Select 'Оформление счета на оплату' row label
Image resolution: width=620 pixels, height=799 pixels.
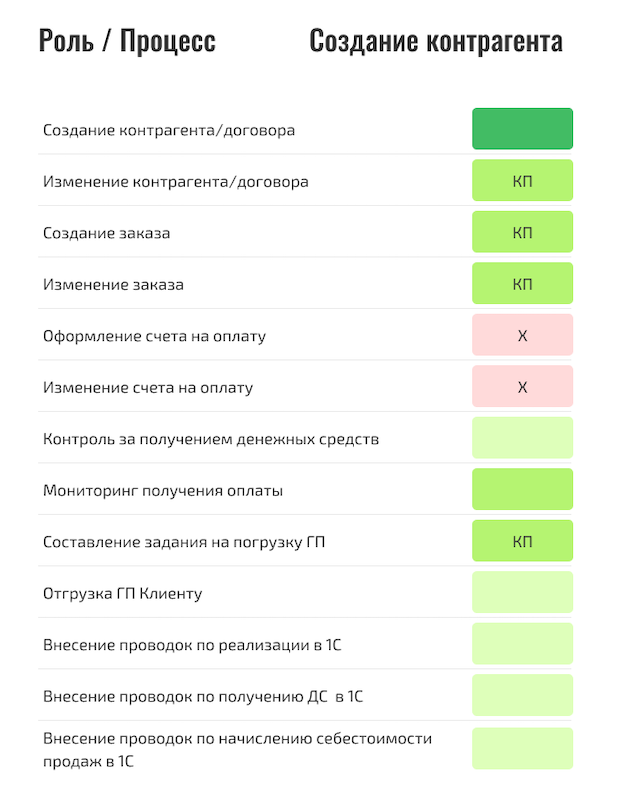[x=154, y=336]
